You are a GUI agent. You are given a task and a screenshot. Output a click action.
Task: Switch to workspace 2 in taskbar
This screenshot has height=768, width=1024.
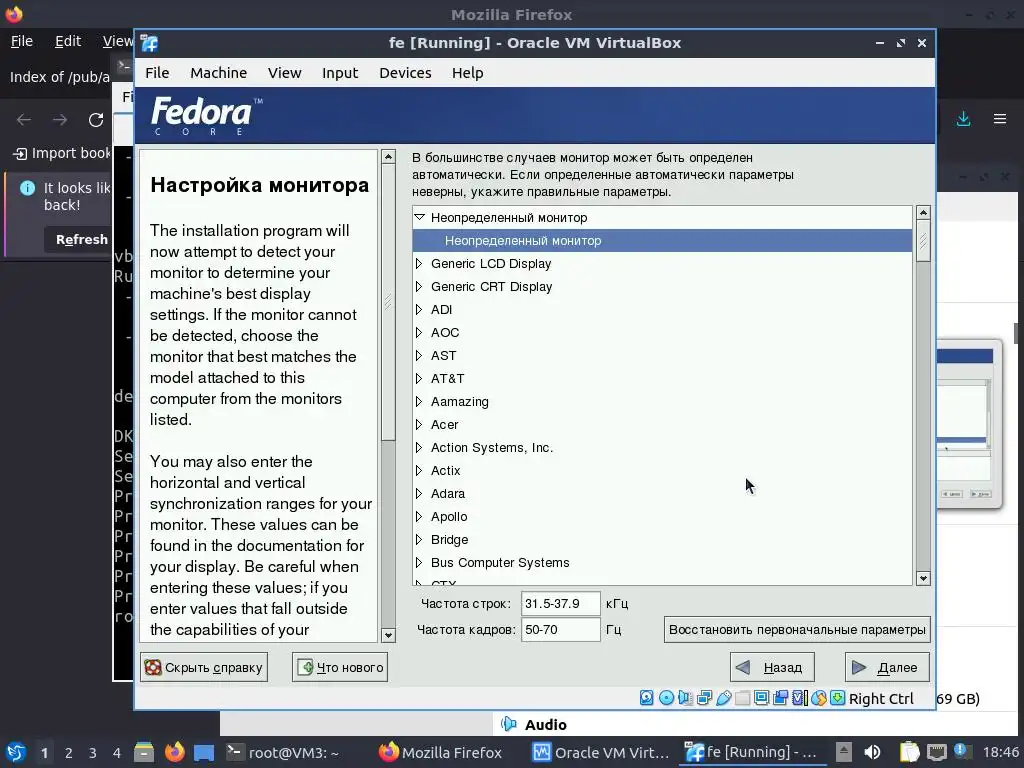(x=69, y=753)
